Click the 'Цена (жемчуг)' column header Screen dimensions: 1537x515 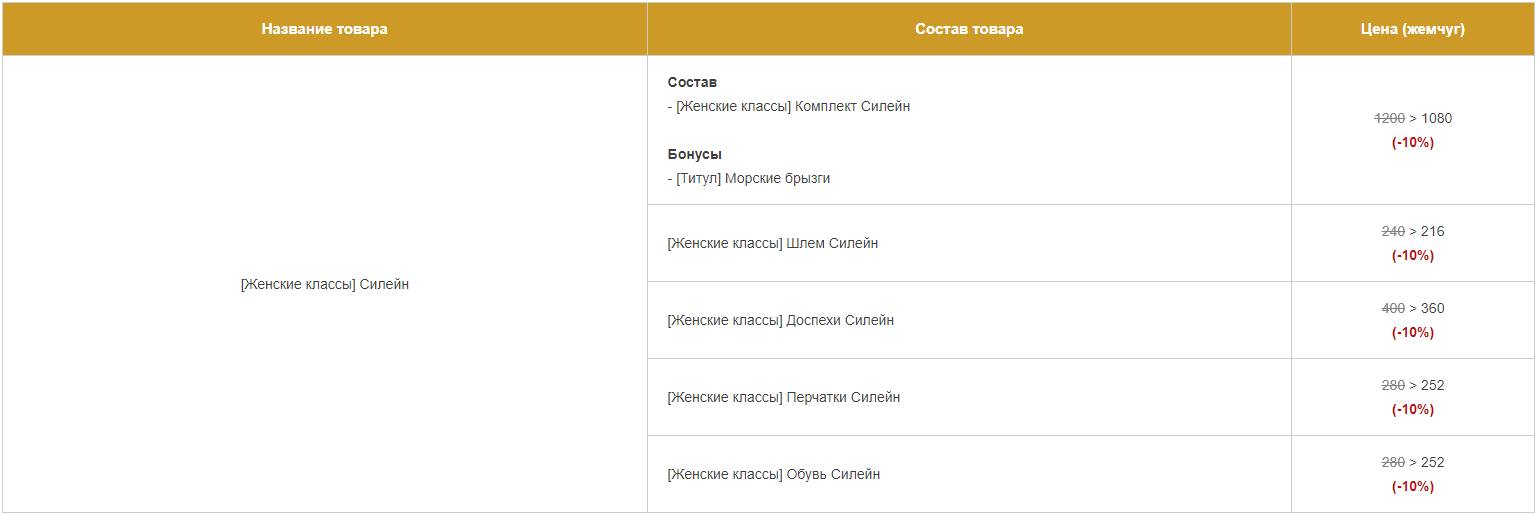click(x=1413, y=29)
